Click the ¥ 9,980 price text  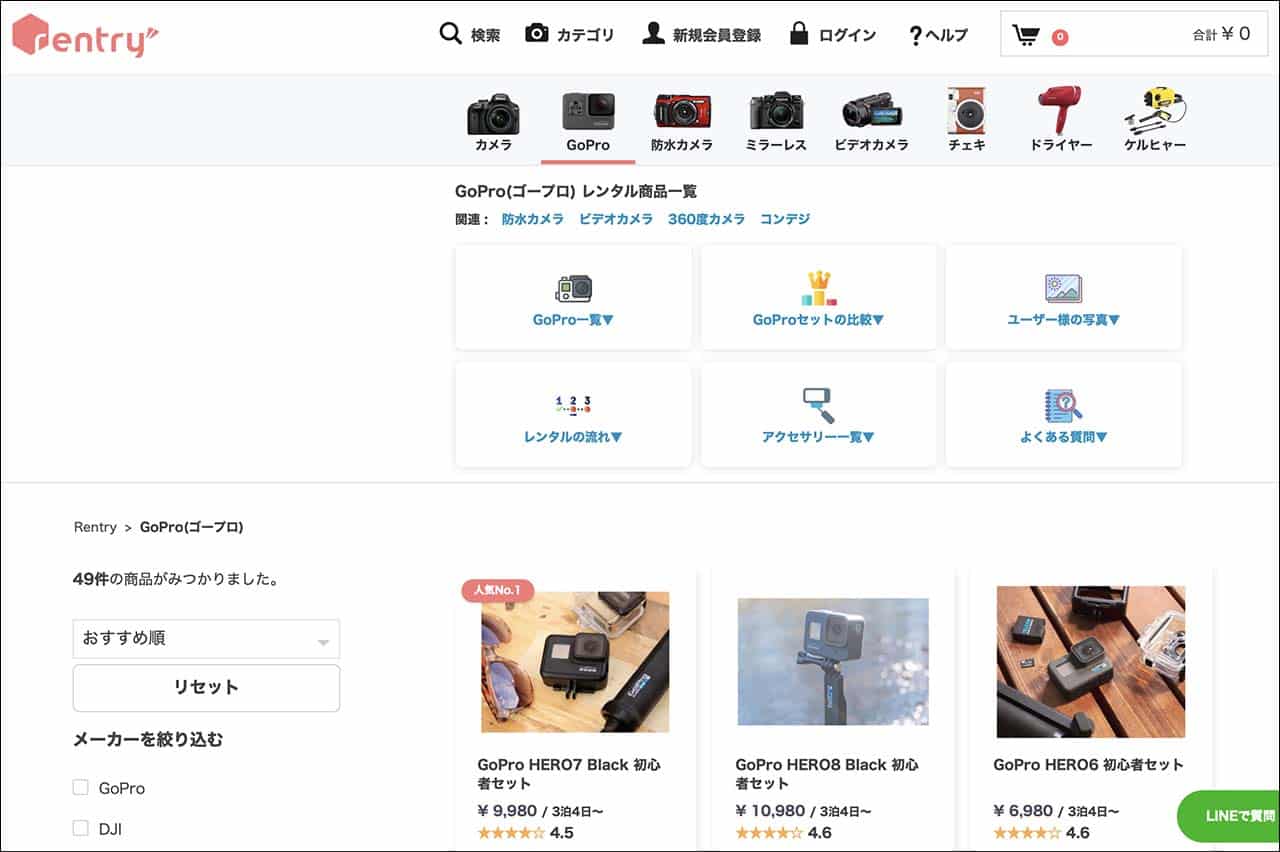tap(507, 810)
